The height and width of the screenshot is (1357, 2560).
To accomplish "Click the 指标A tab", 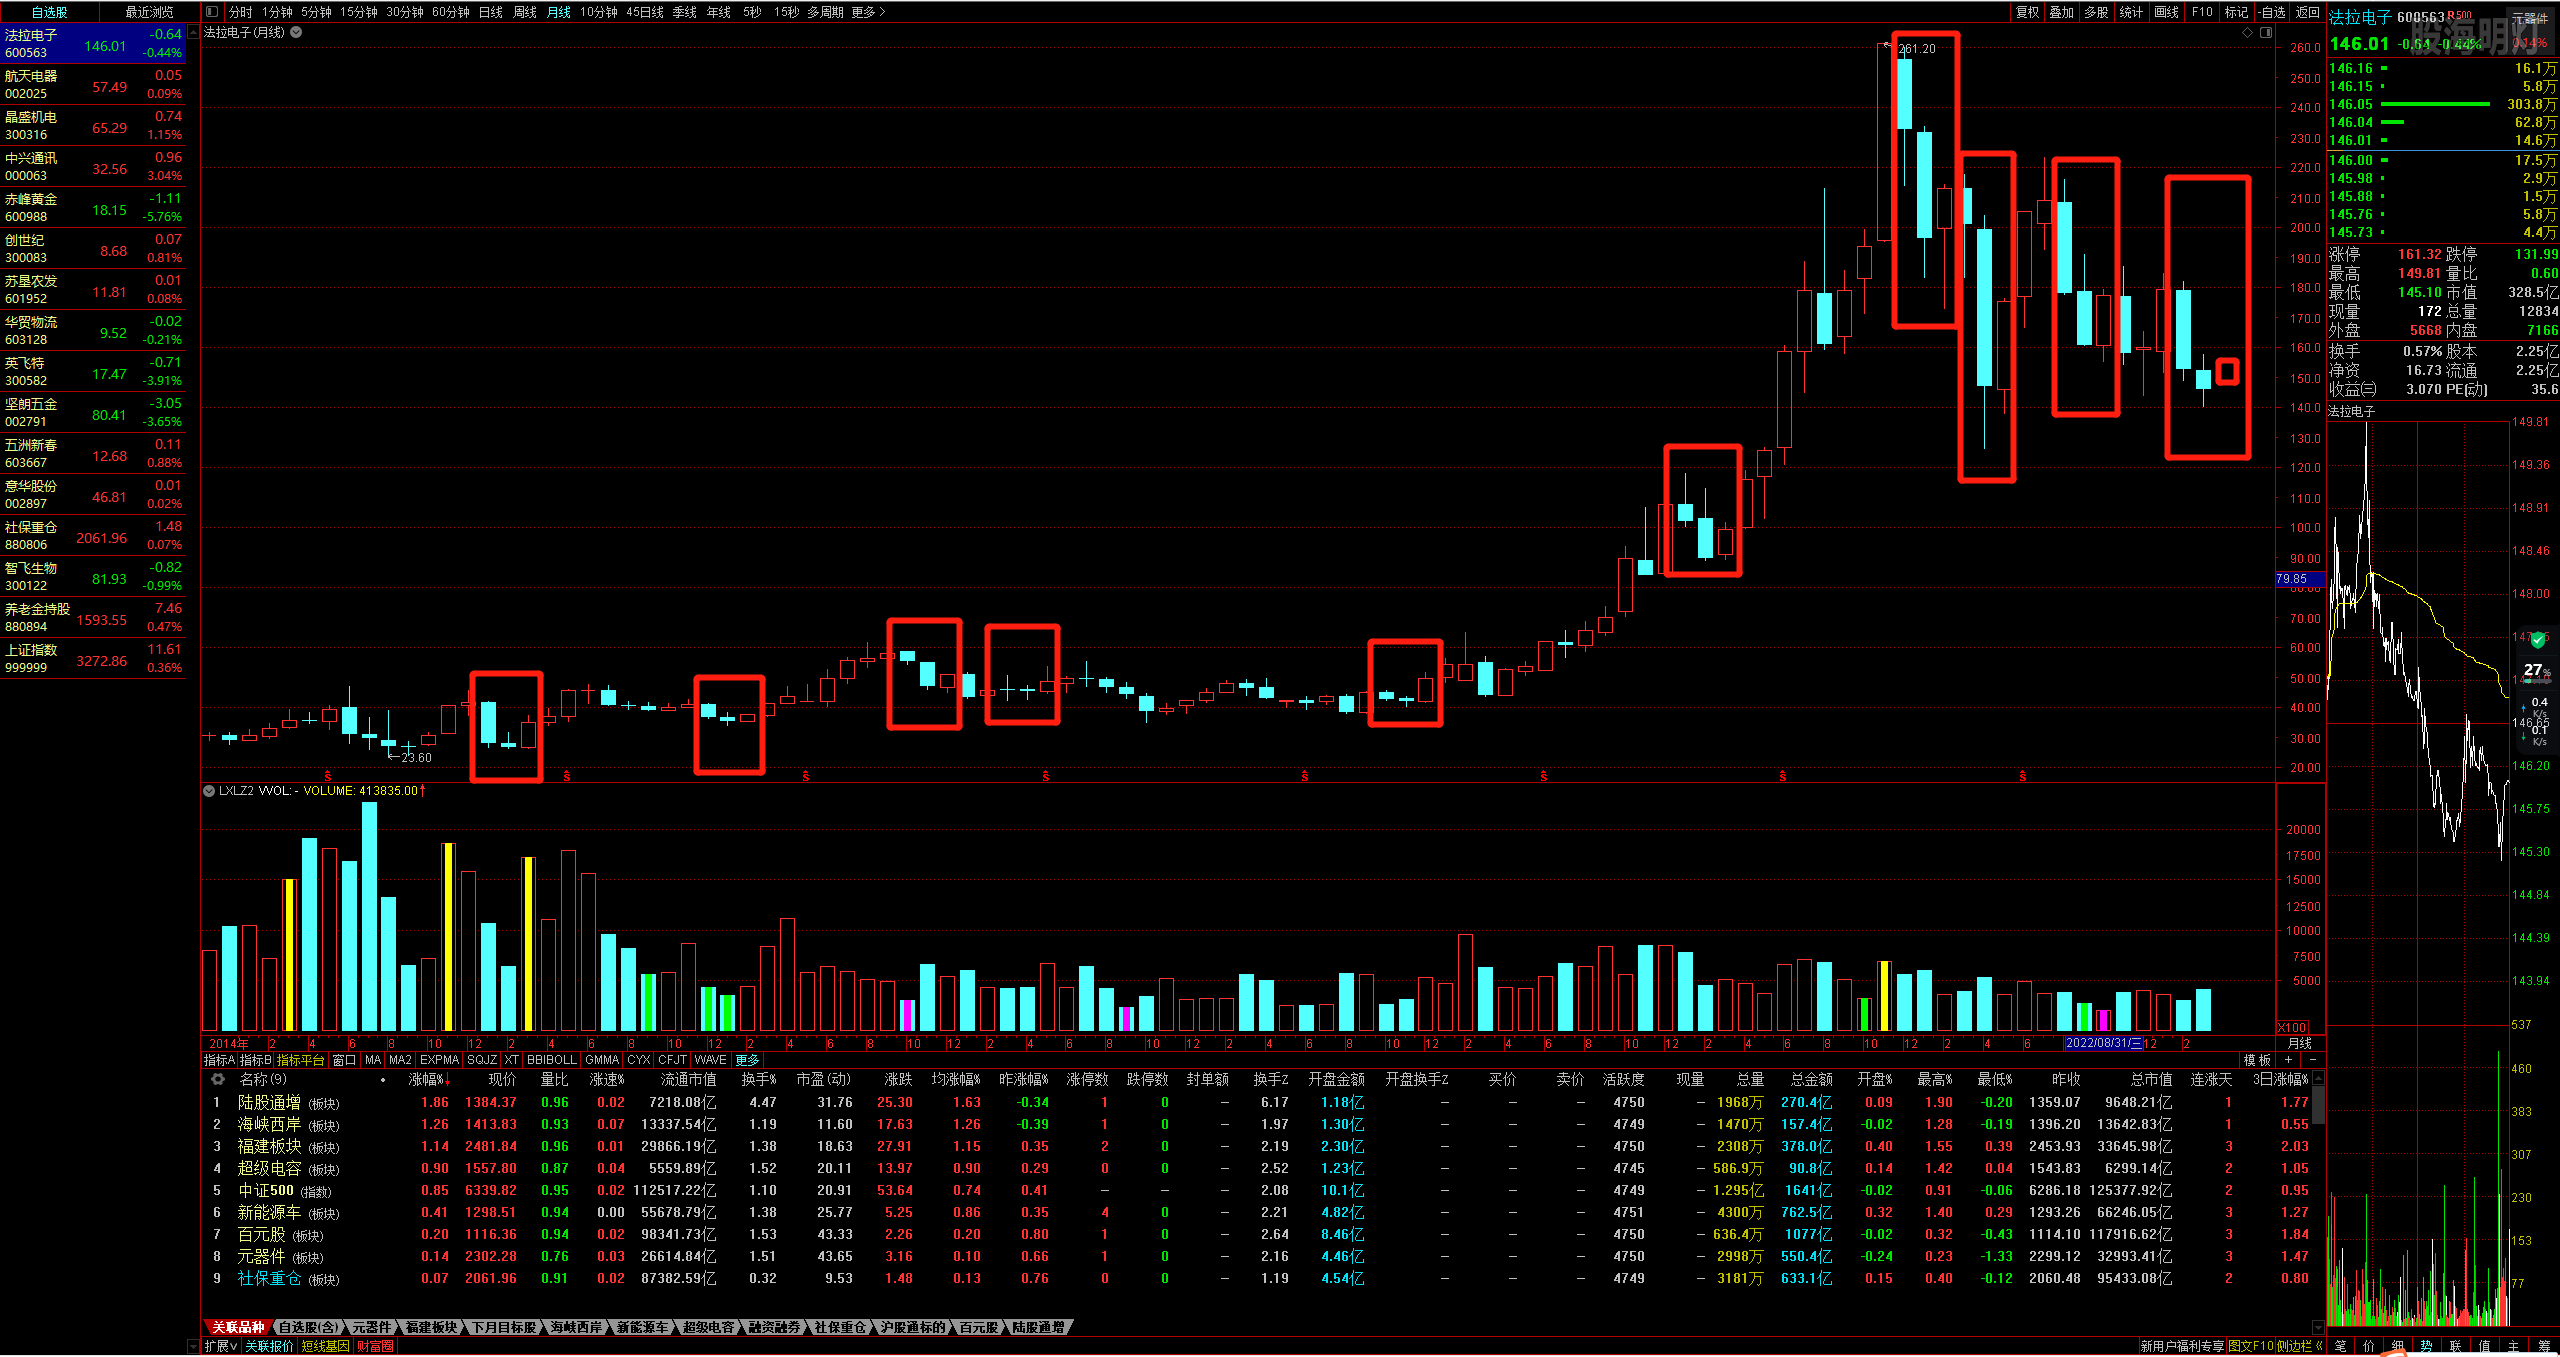I will pos(219,1060).
